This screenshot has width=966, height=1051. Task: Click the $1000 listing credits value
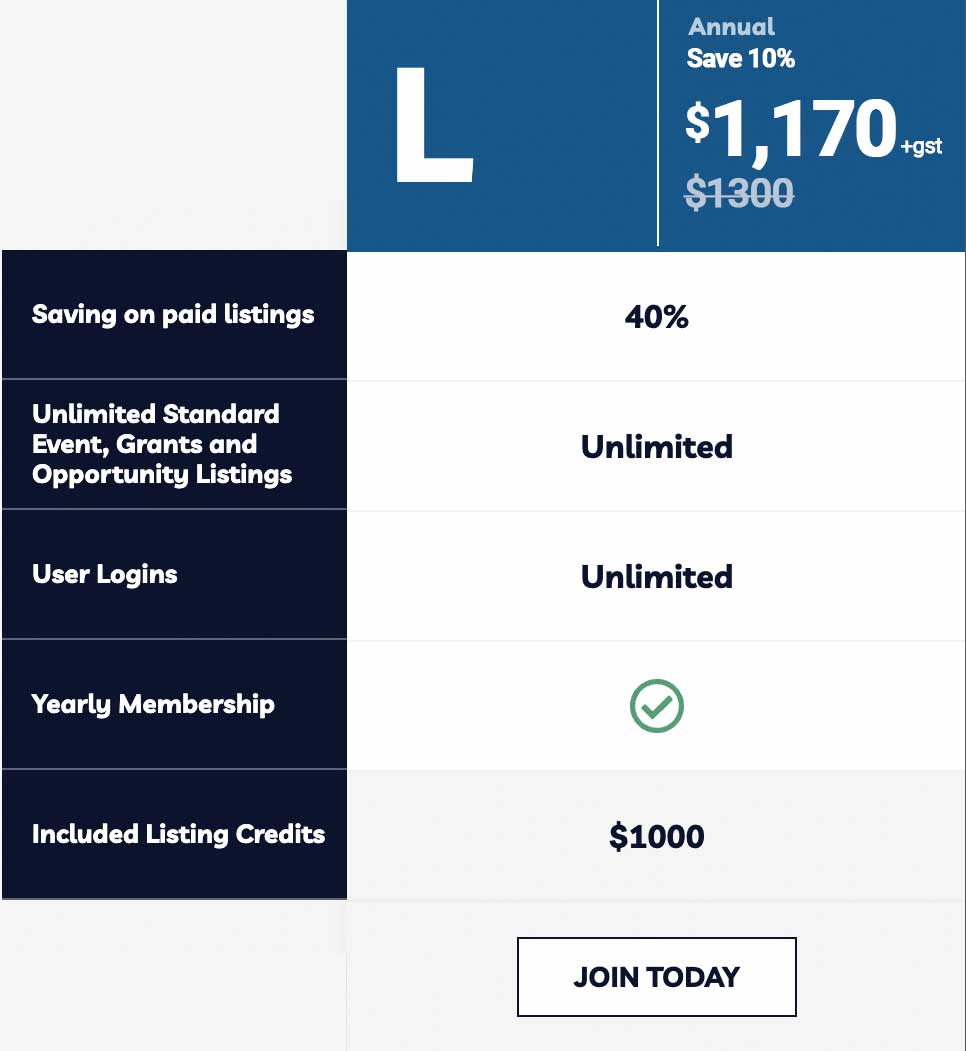[x=657, y=836]
